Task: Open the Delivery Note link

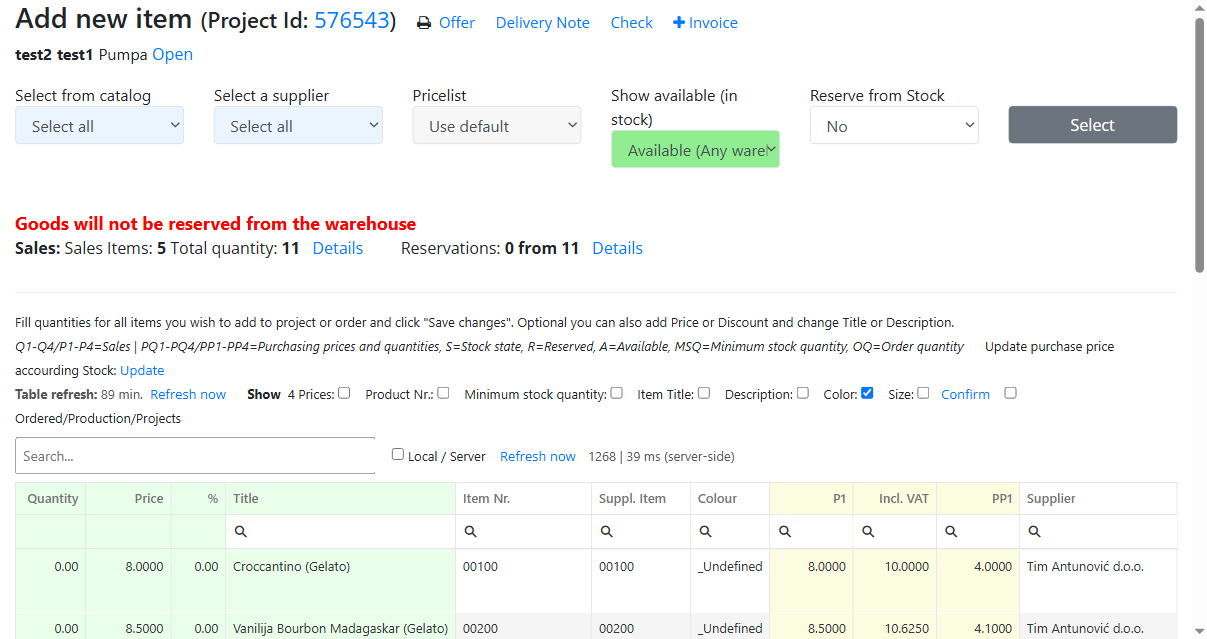Action: 543,23
